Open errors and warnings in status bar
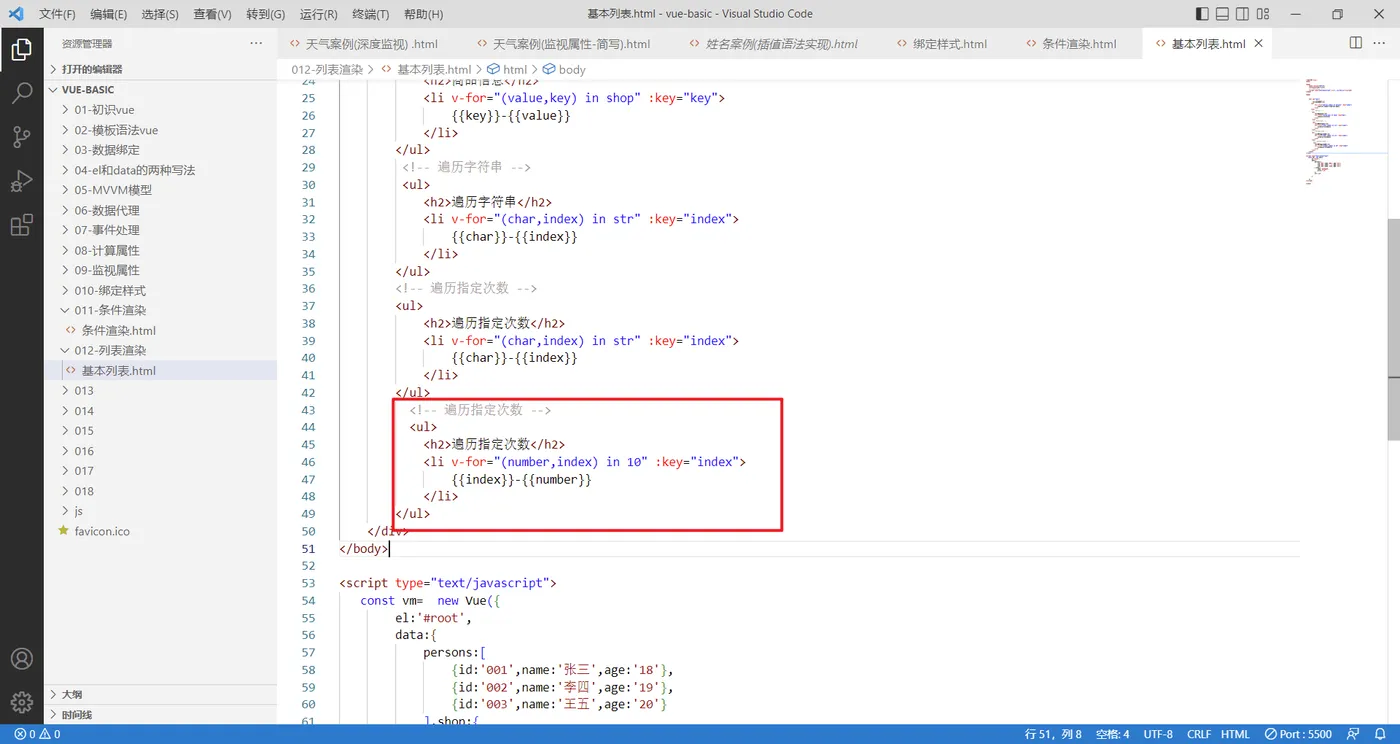The image size is (1400, 744). 37,734
